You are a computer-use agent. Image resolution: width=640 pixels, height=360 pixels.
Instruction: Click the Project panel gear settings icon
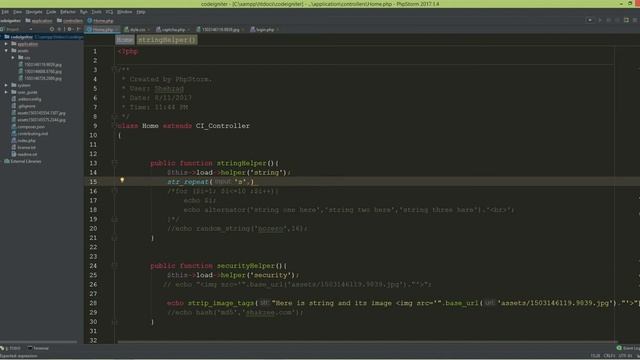pyautogui.click(x=69, y=29)
